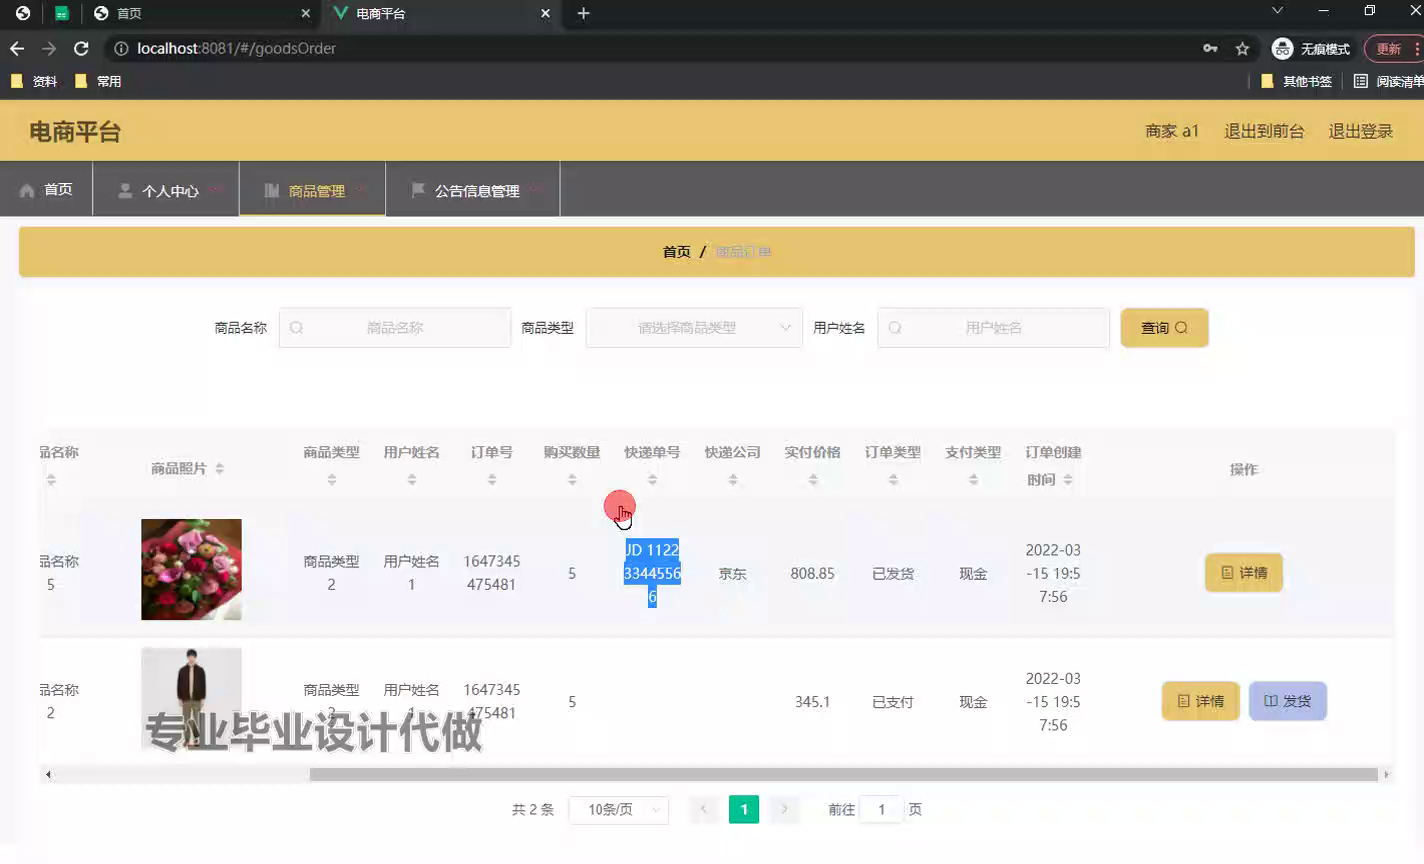Viewport: 1424px width, 864px height.
Task: Open 其他书签 bookmarks folder
Action: 1296,81
